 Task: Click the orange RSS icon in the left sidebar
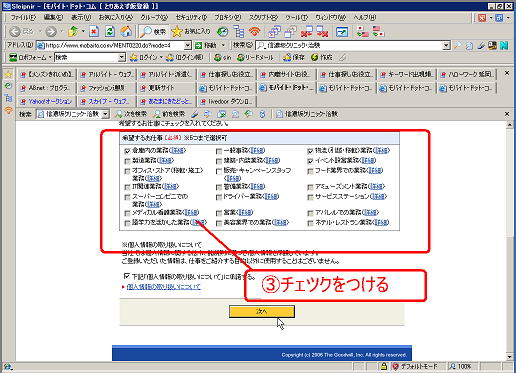point(8,110)
